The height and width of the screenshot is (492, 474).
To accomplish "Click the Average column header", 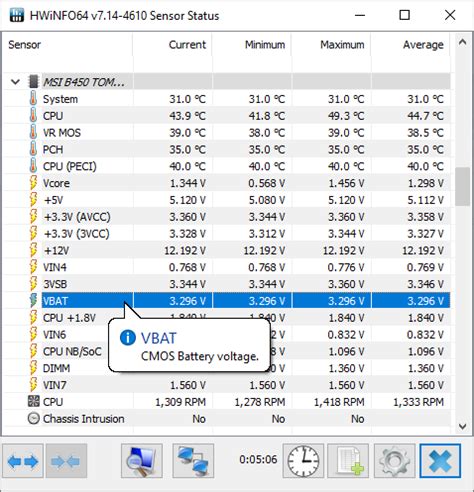I will [423, 44].
